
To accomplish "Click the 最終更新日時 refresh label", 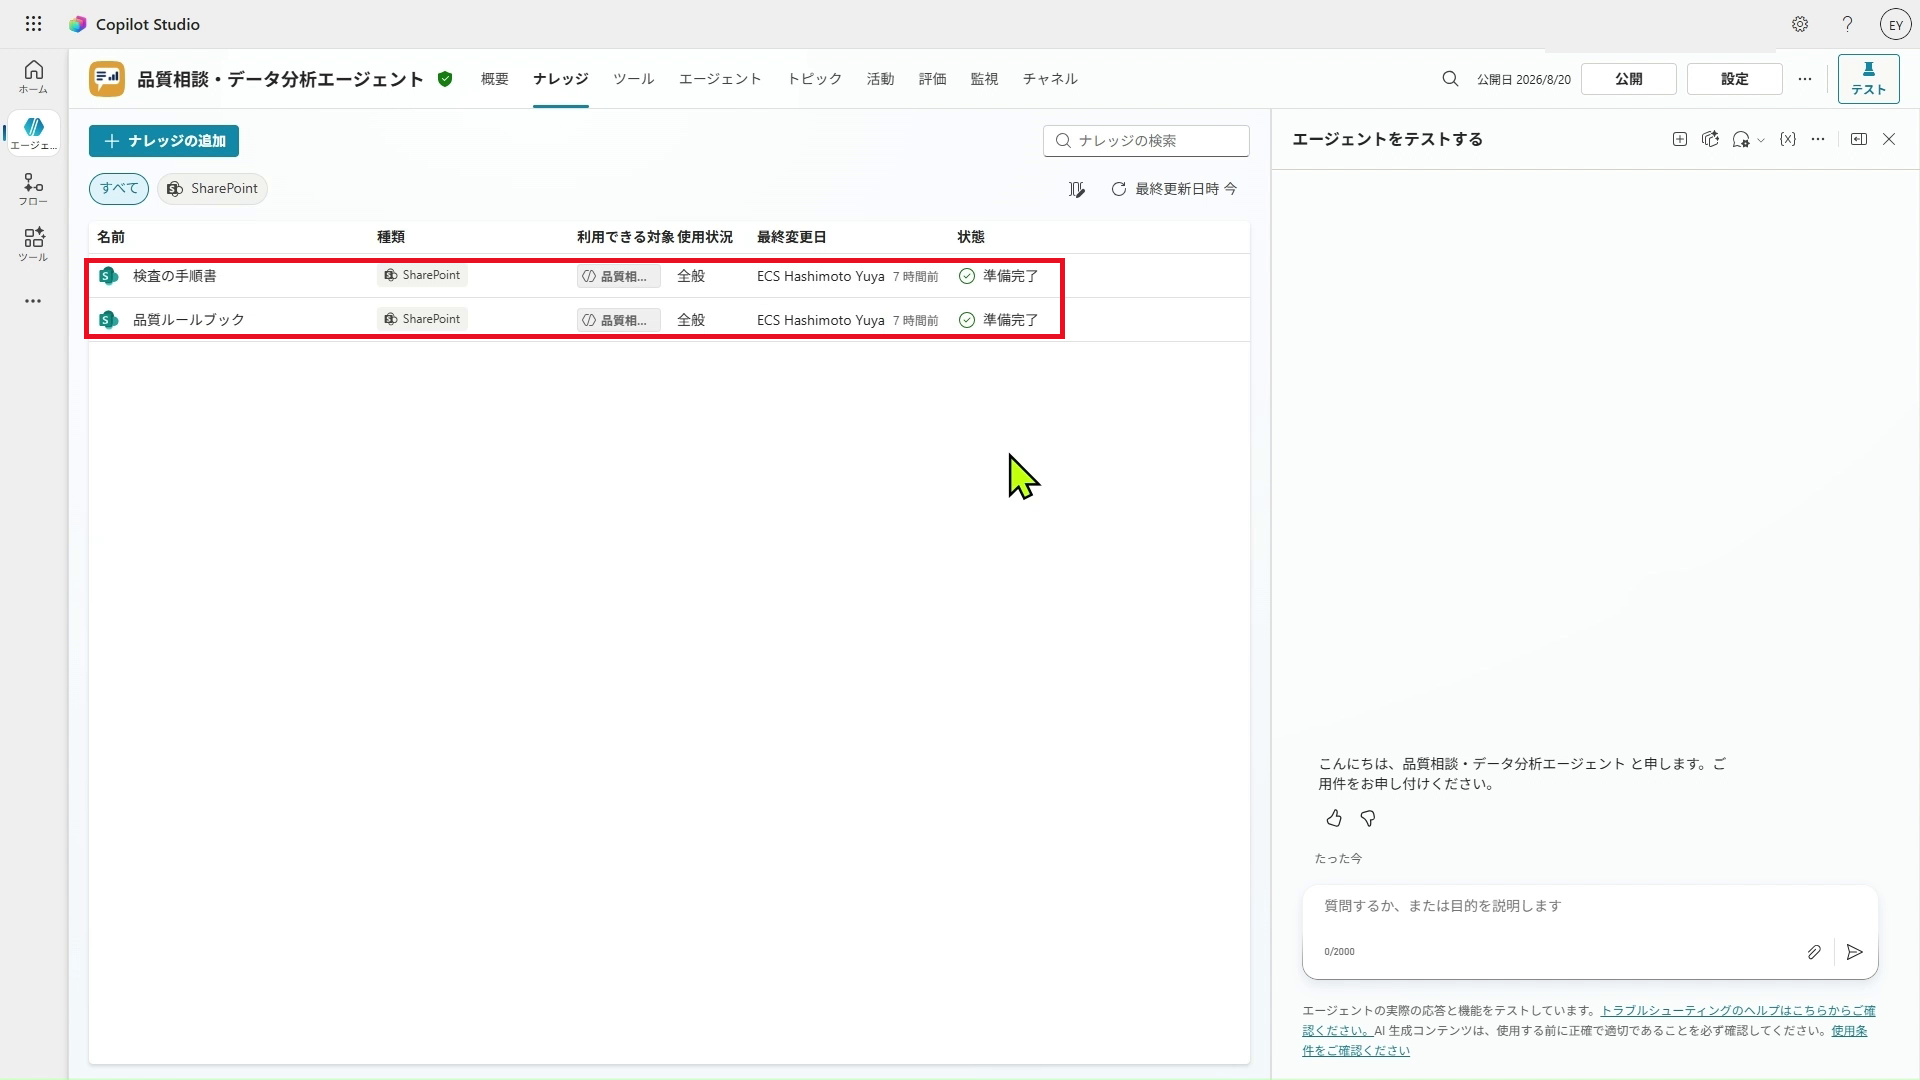I will tap(1186, 189).
